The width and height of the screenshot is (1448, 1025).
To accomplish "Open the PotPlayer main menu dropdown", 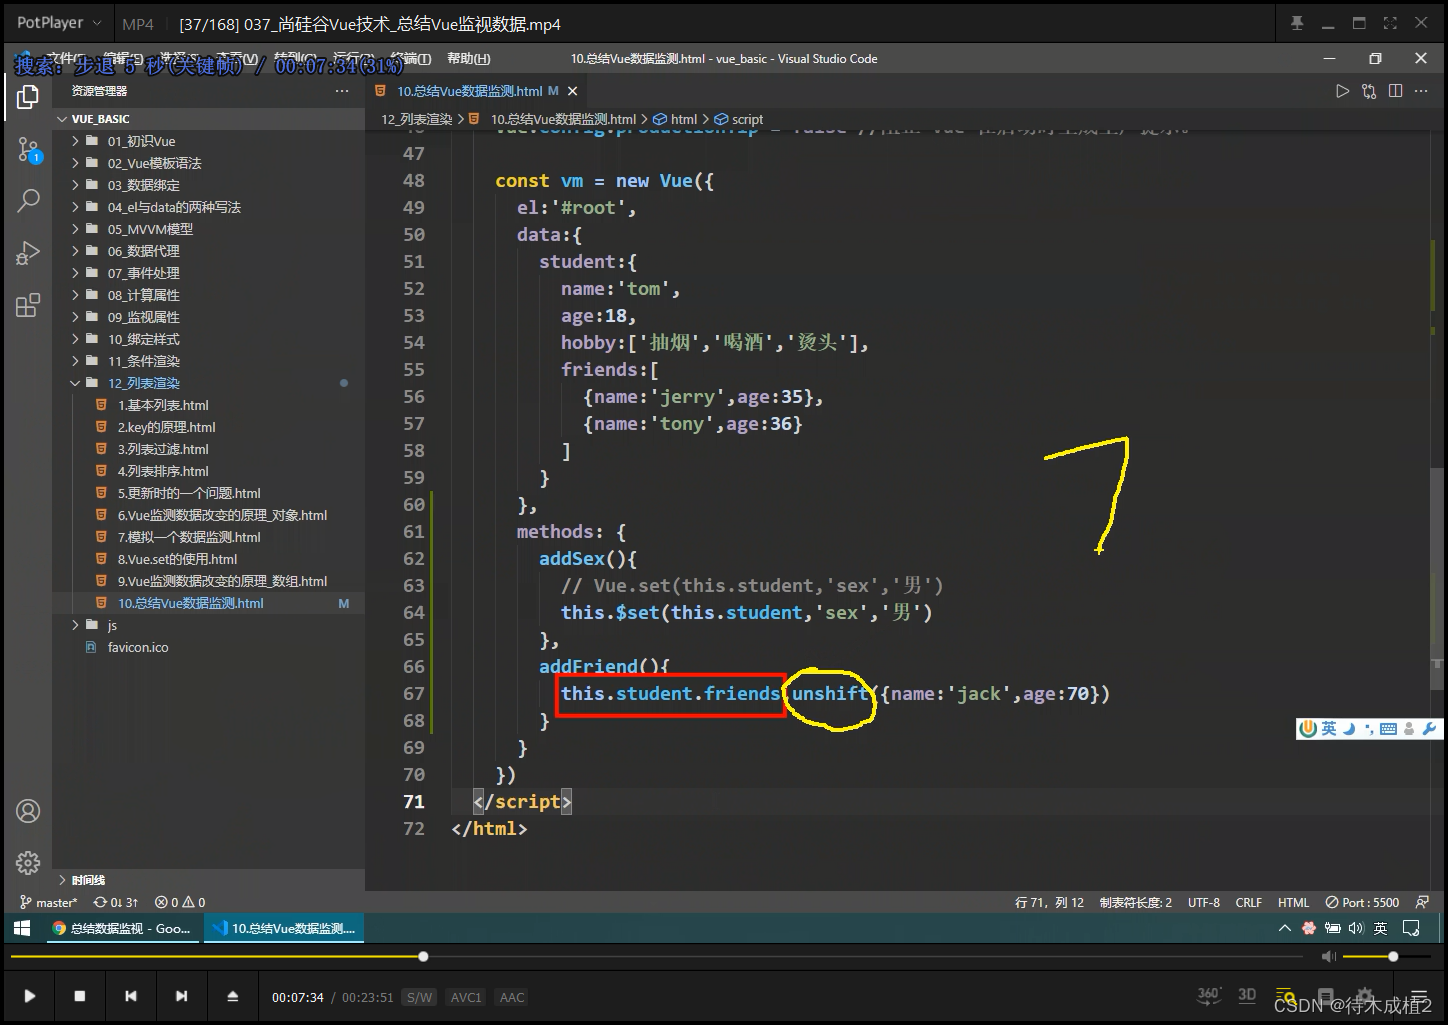I will (x=60, y=22).
